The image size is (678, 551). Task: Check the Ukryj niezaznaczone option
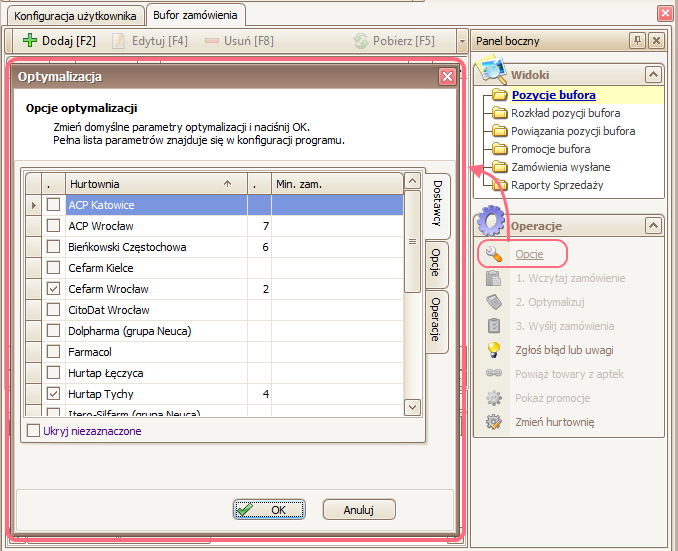coord(34,431)
